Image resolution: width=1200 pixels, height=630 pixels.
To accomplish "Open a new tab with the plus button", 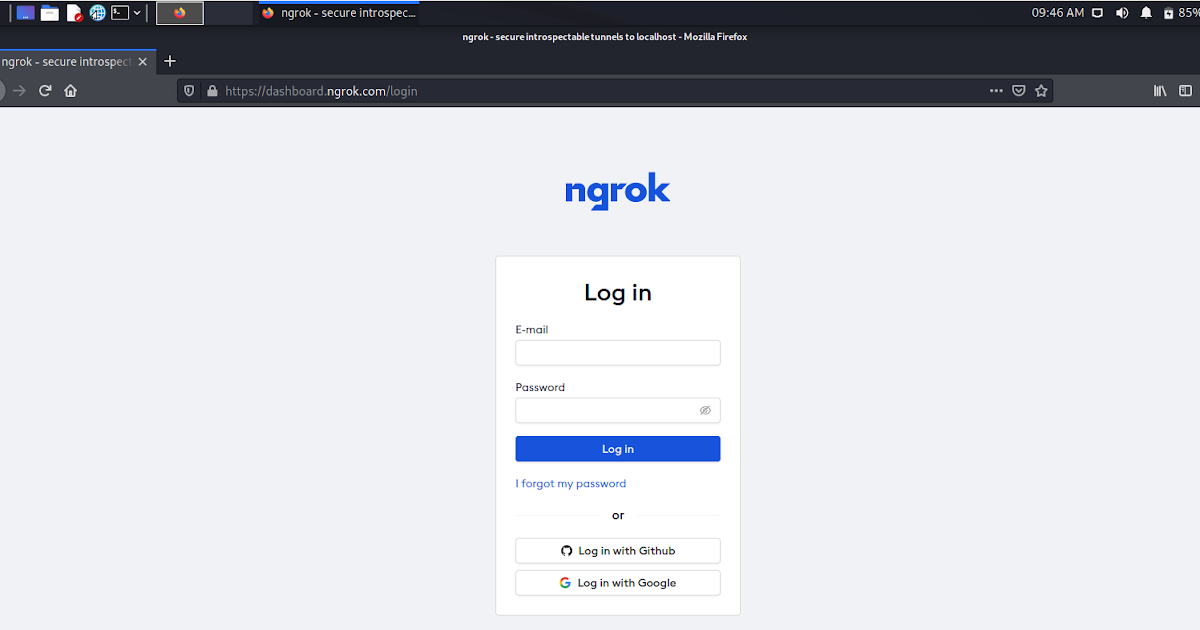I will coord(169,61).
